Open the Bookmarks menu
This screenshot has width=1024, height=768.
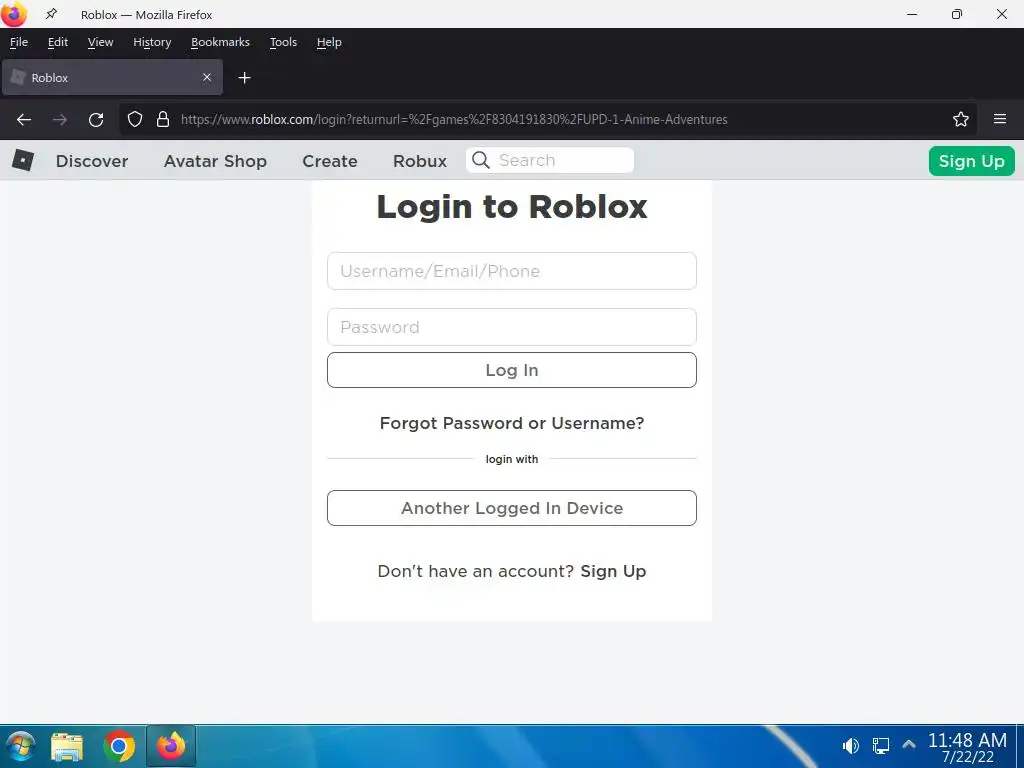220,42
